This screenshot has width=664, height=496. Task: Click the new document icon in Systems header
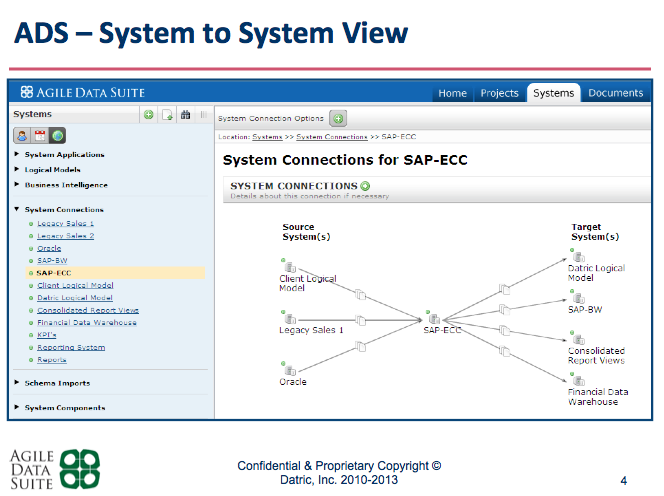point(167,114)
